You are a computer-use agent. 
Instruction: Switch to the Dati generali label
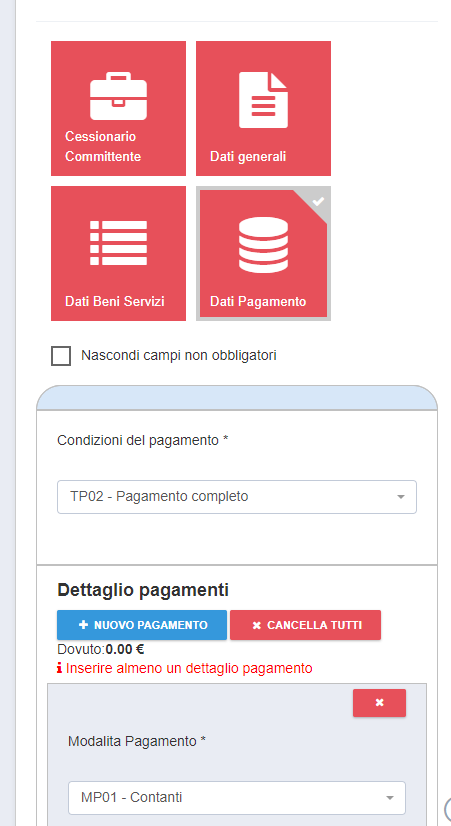[x=248, y=156]
